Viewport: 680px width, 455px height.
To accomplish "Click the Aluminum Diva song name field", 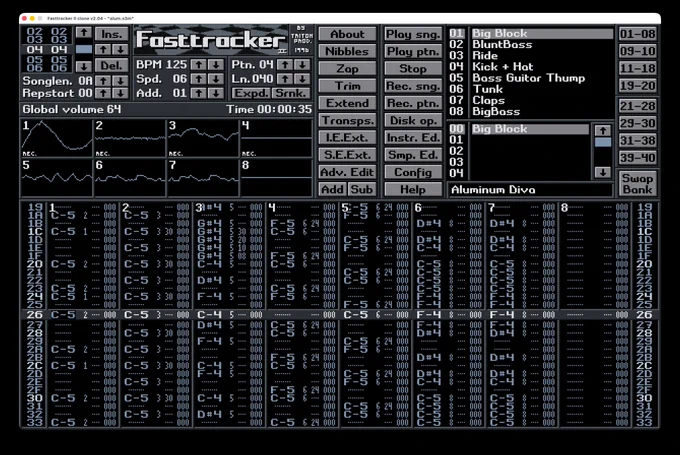I will click(x=530, y=190).
